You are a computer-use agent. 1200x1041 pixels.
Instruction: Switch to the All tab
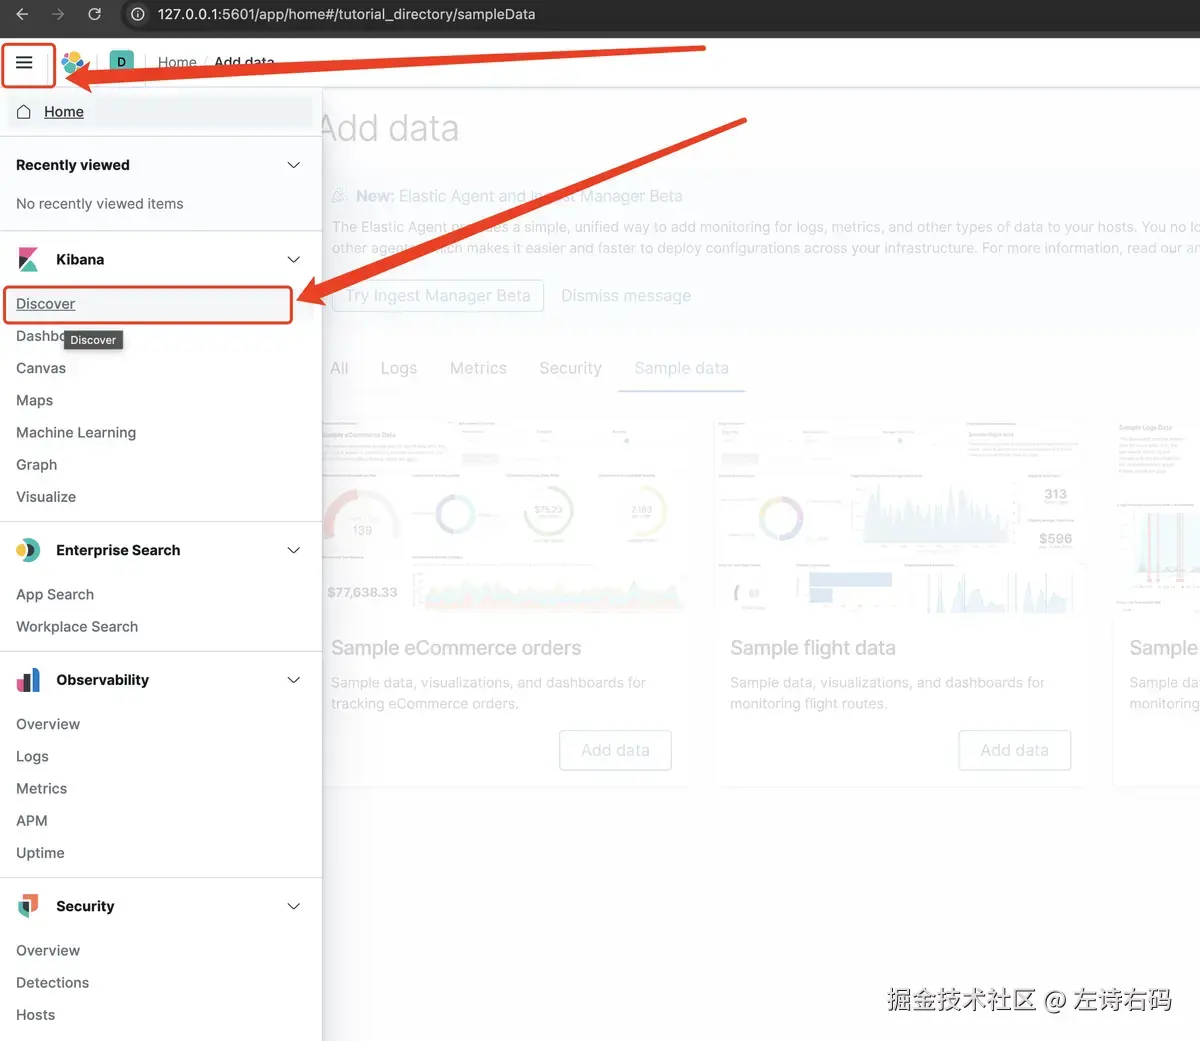coord(340,368)
